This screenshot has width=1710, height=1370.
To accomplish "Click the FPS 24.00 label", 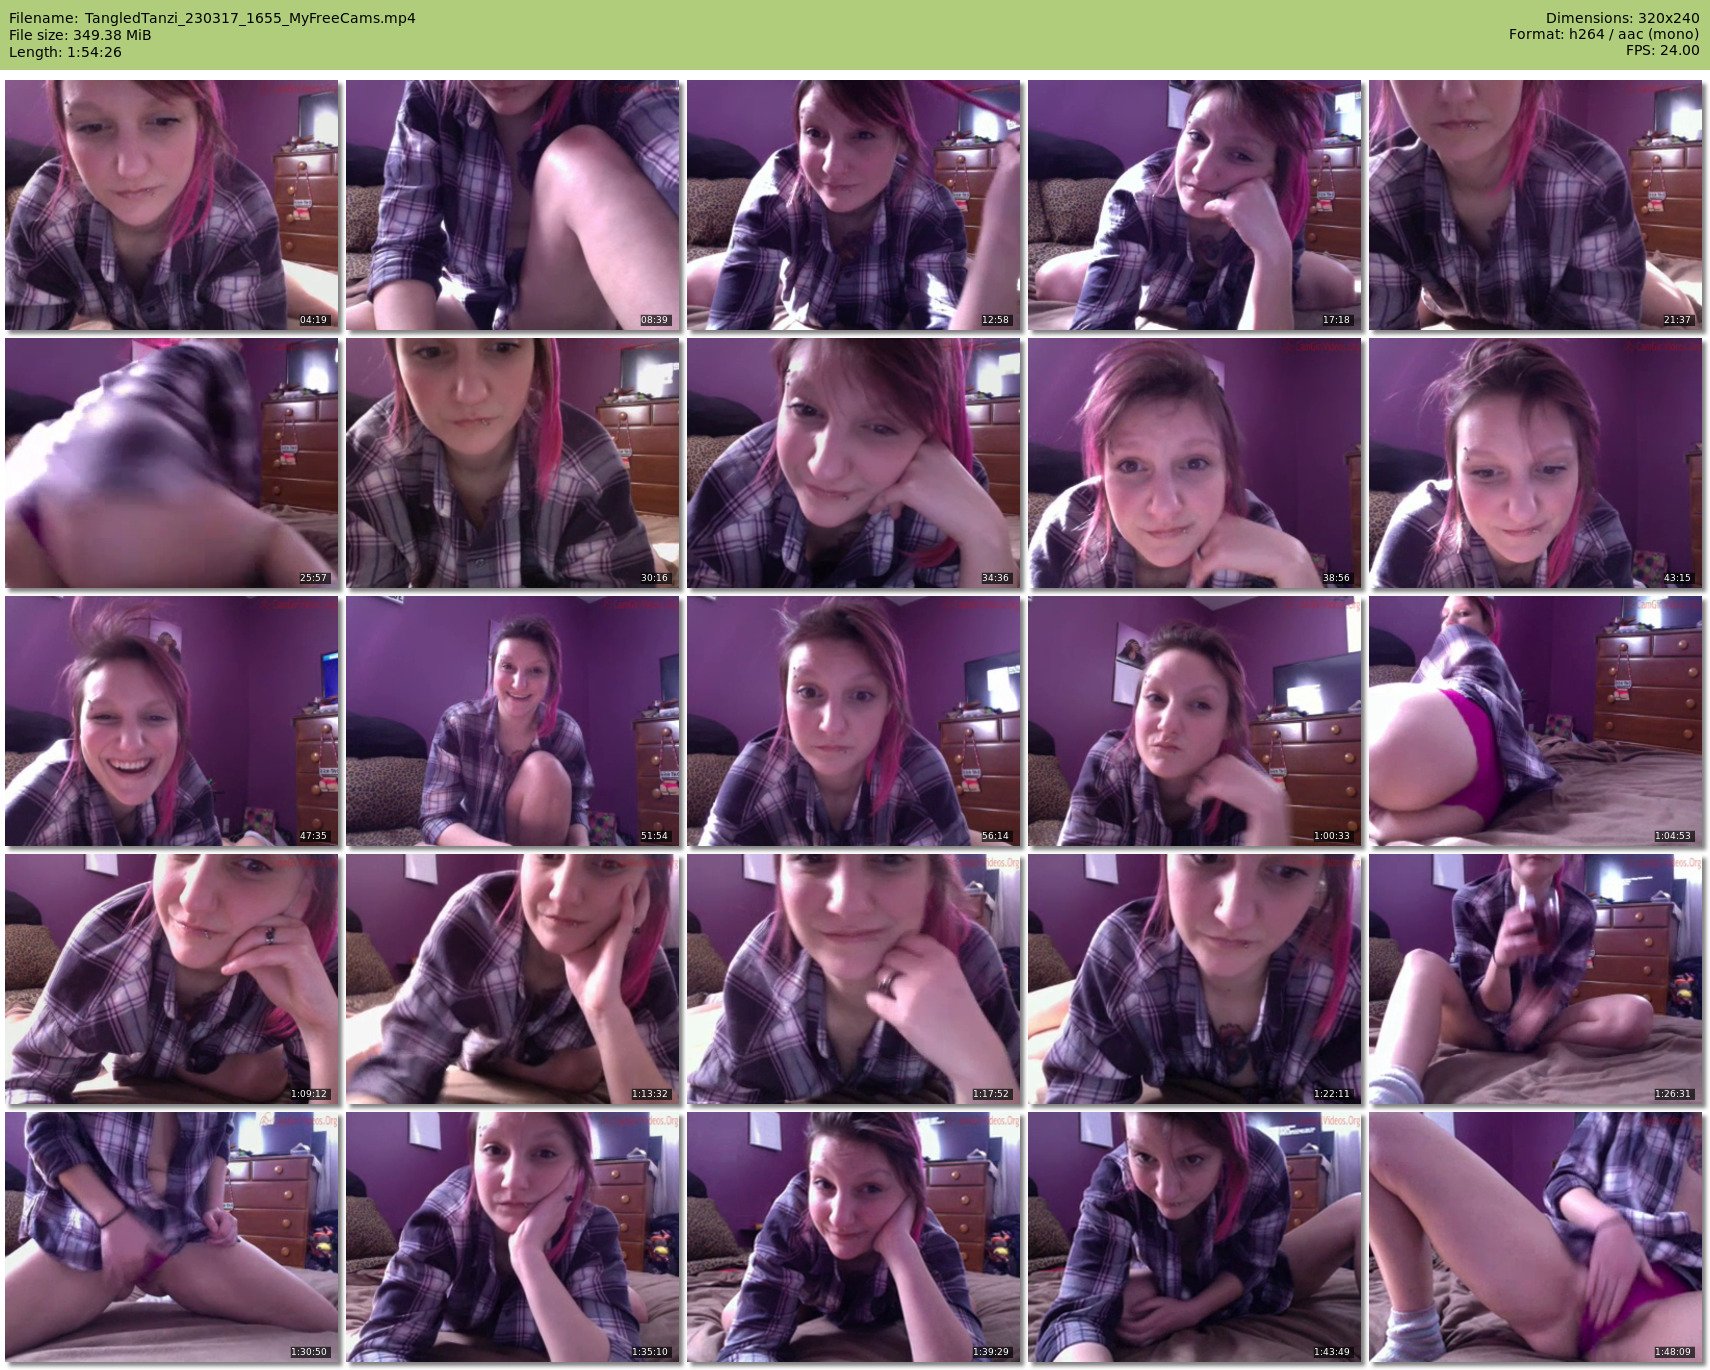I will coord(1662,51).
